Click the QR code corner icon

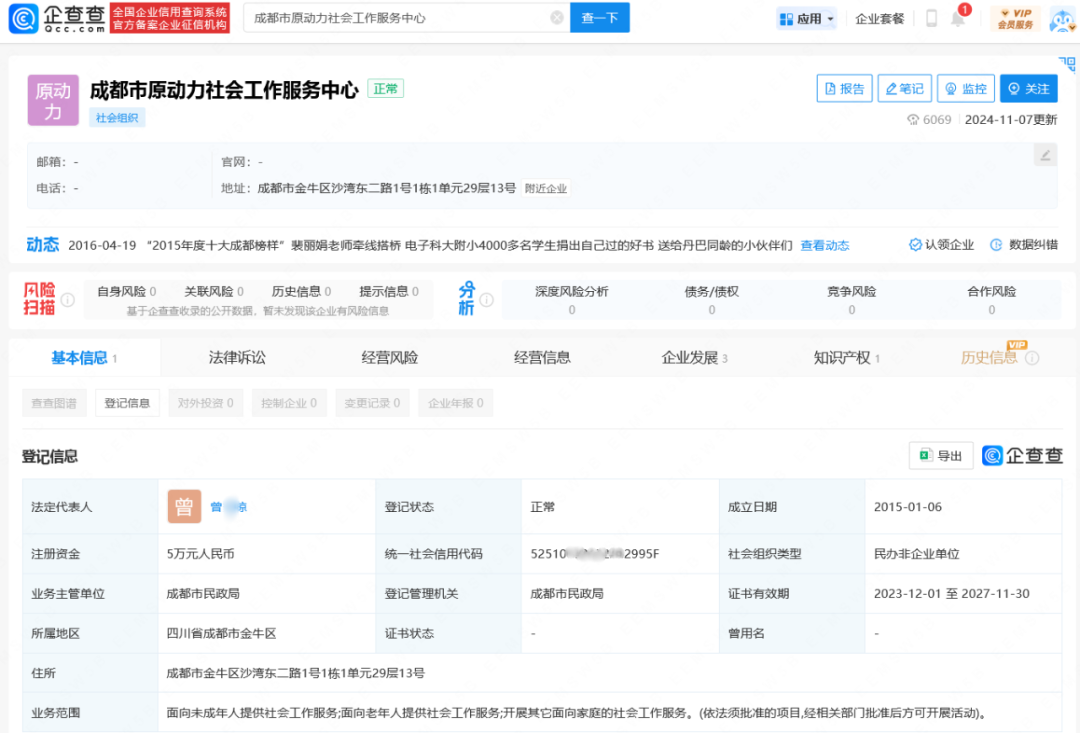1068,64
